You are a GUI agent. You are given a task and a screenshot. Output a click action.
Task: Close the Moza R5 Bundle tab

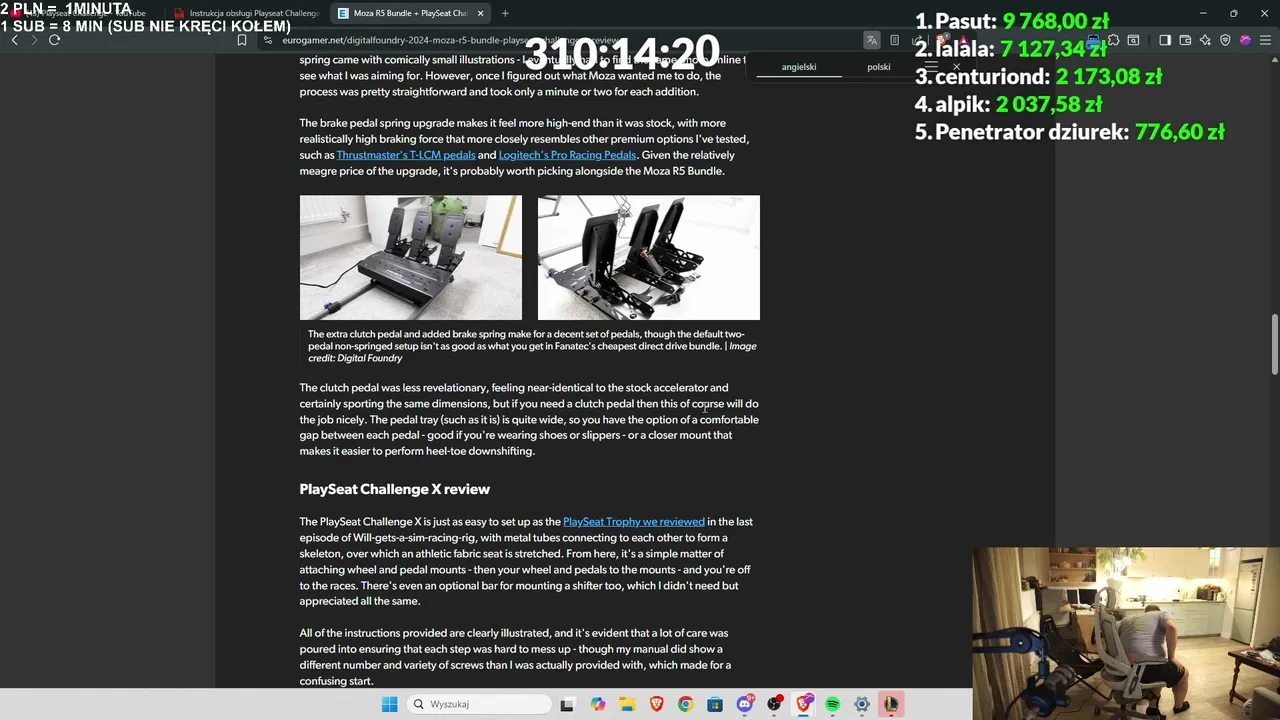(x=481, y=13)
